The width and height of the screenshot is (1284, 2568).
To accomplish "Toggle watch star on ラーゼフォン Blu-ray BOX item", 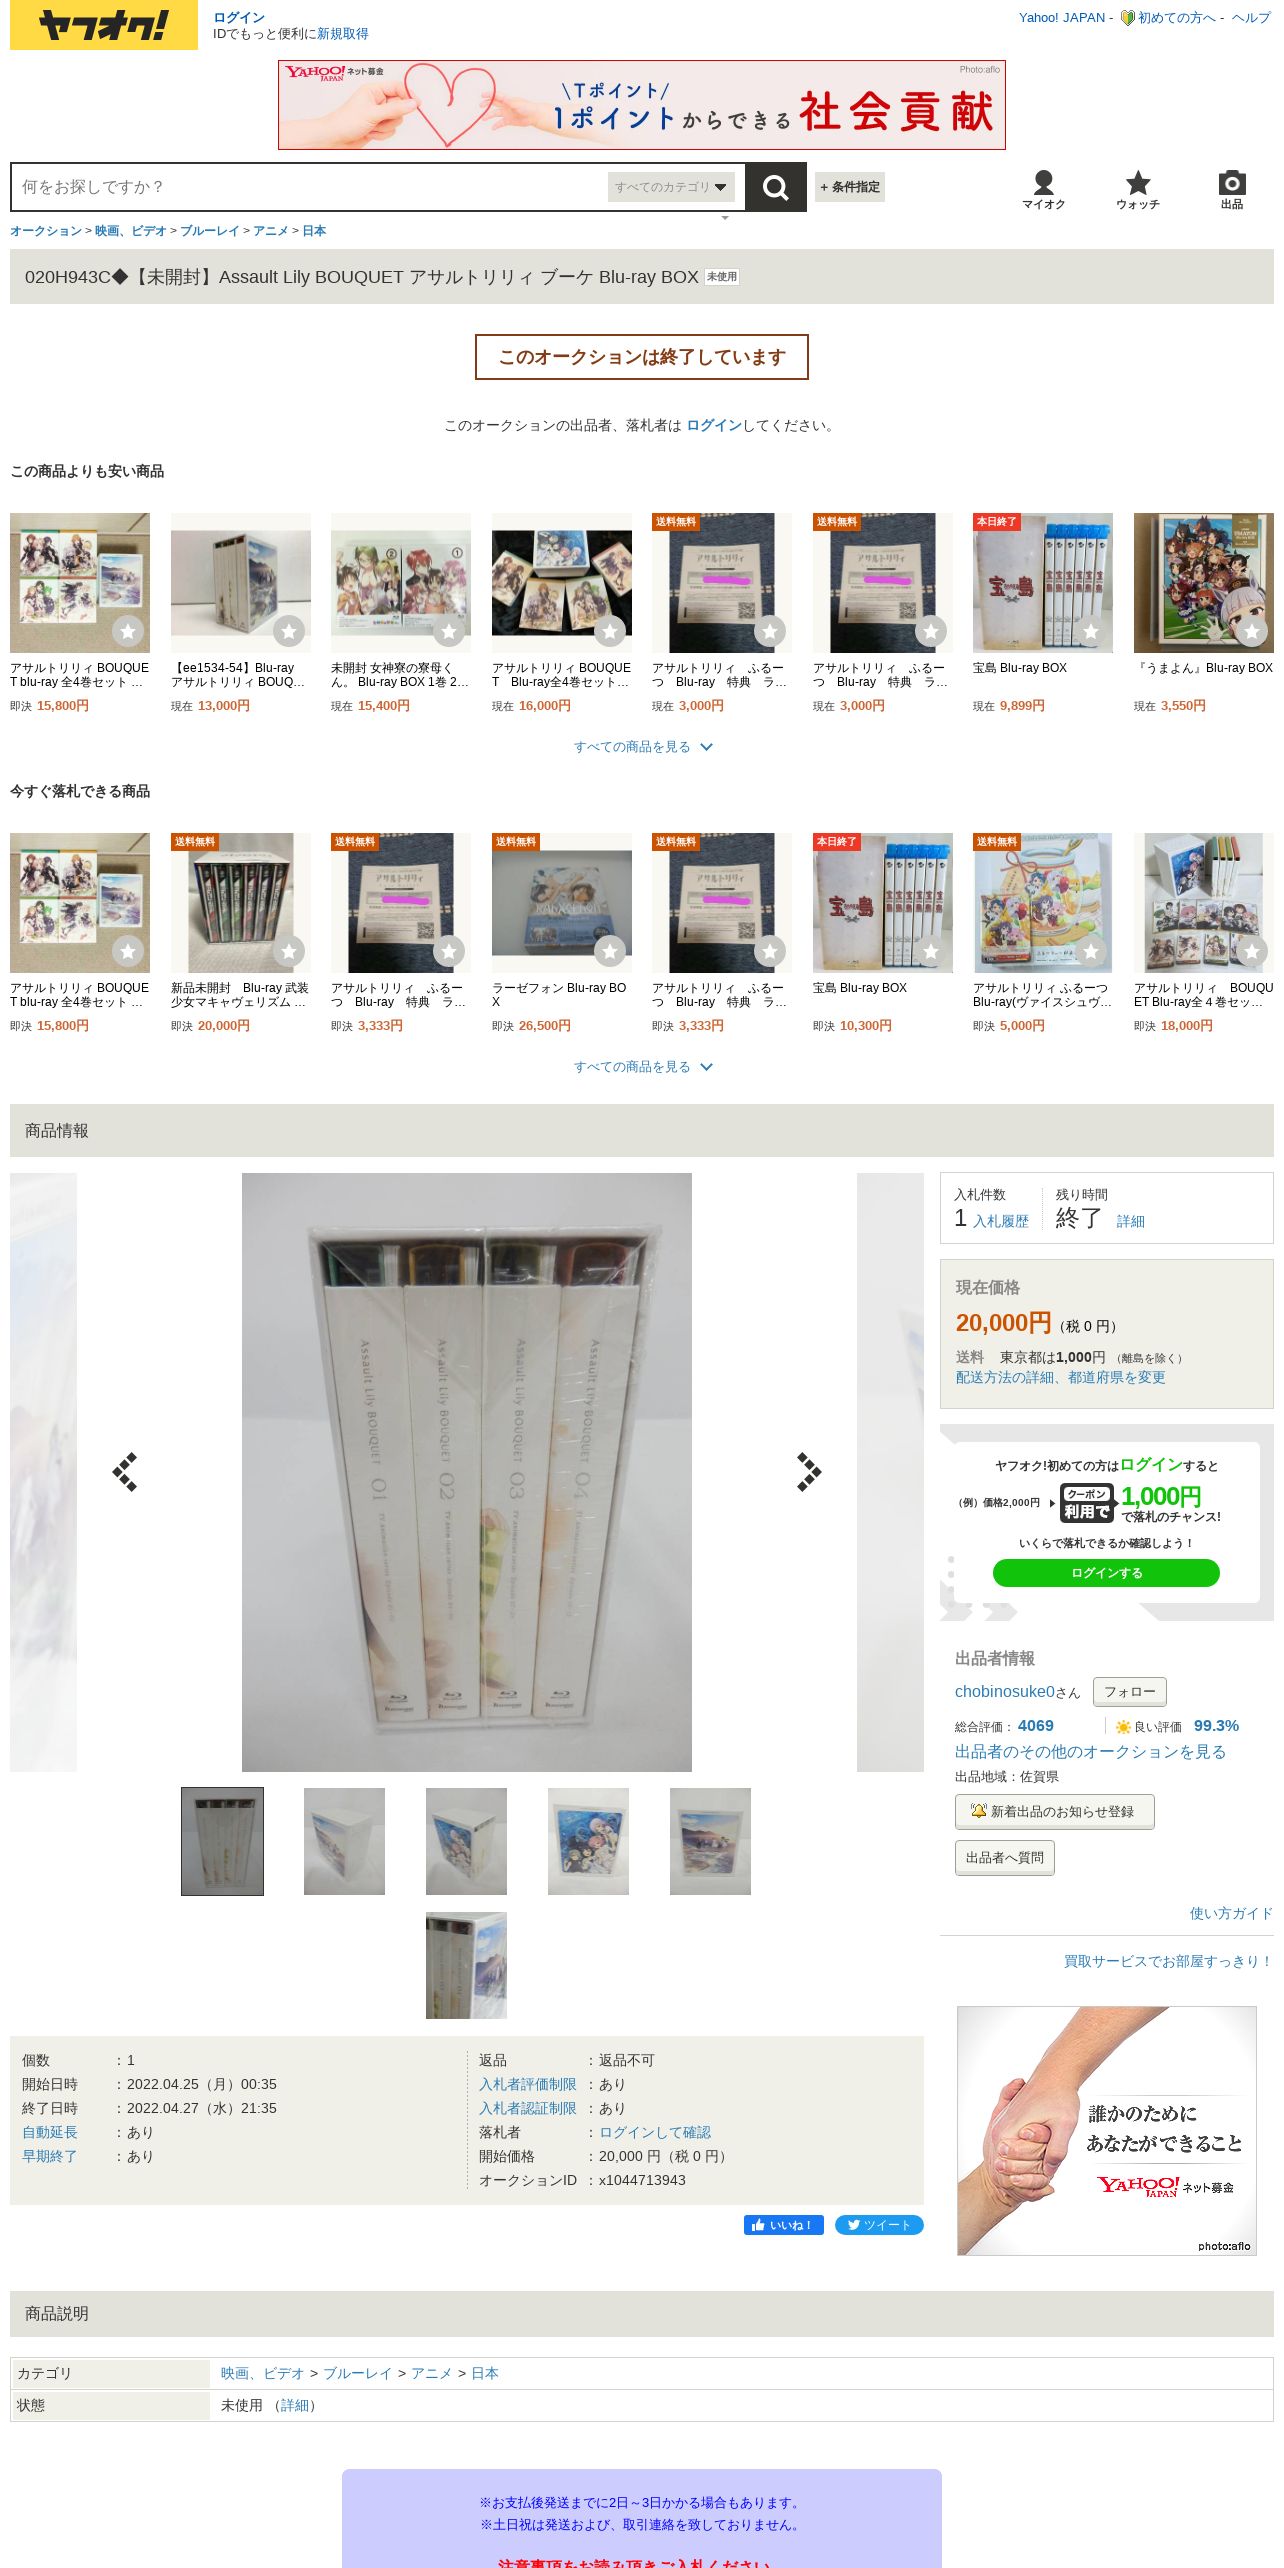I will (x=610, y=951).
